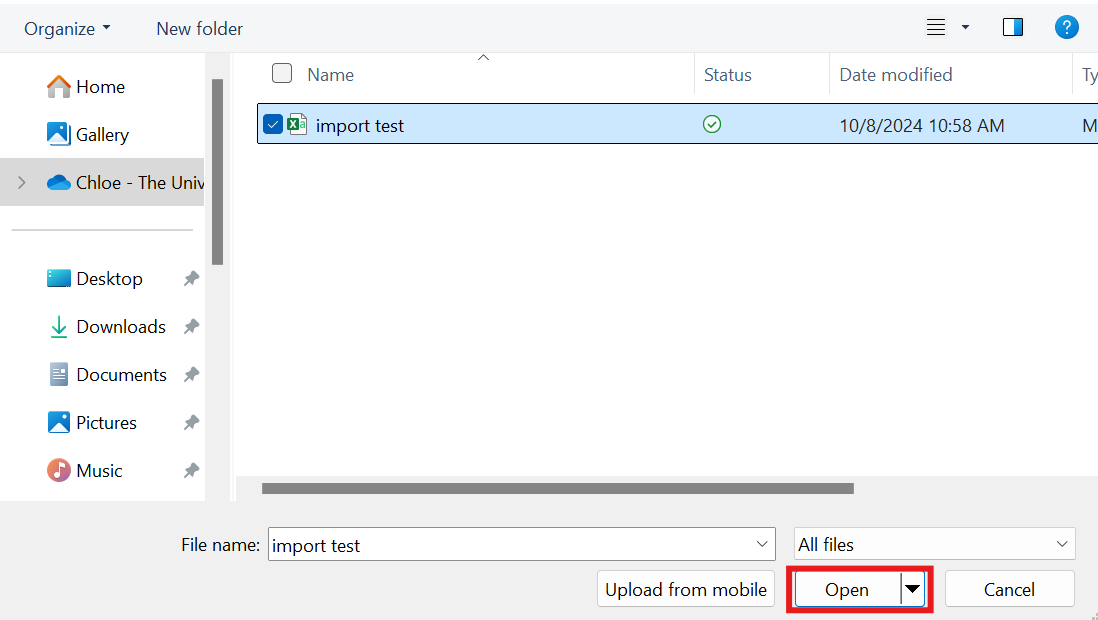Open the Organize dropdown
Viewport: 1098px width, 620px height.
point(66,28)
